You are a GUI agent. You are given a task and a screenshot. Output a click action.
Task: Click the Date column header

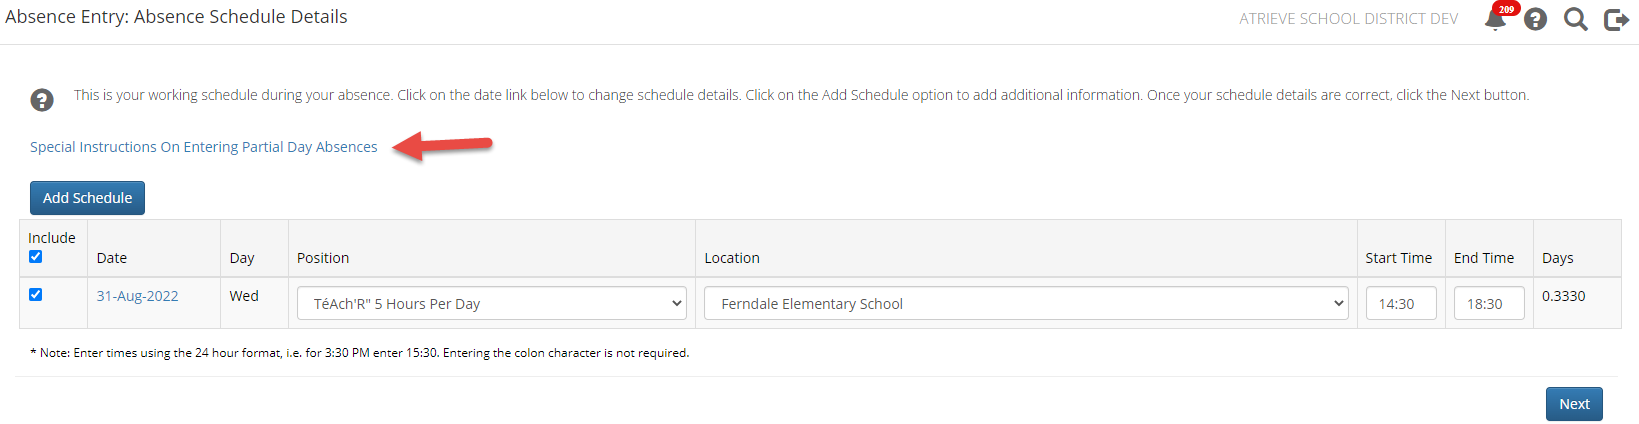(x=112, y=258)
